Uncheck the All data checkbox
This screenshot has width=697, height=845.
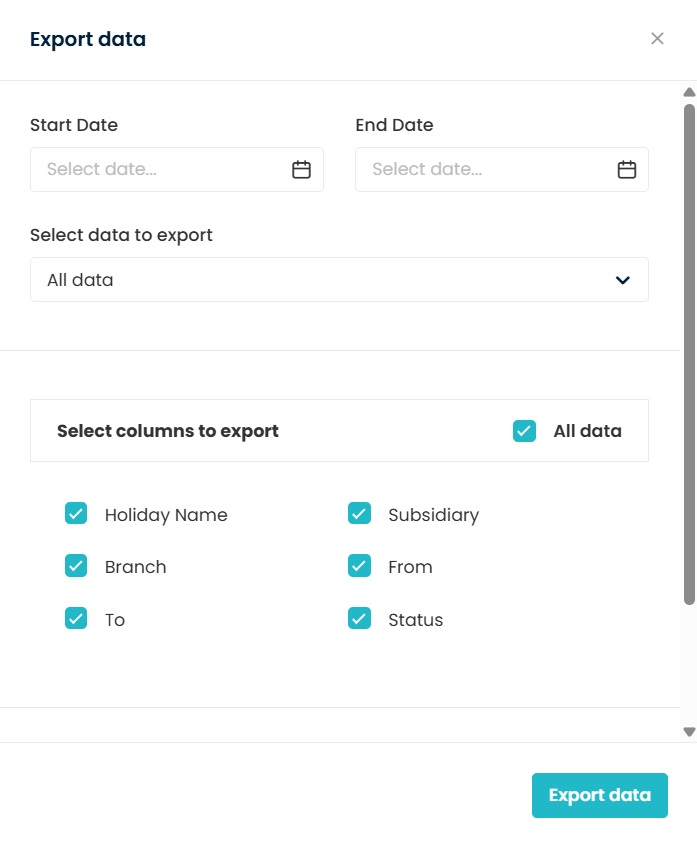coord(524,431)
